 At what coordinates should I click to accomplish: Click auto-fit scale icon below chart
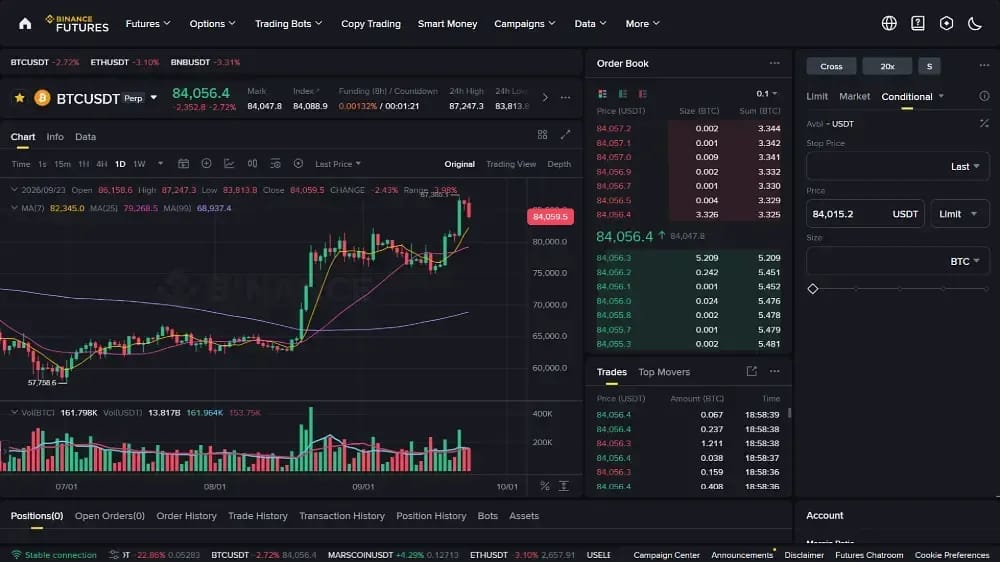[564, 486]
